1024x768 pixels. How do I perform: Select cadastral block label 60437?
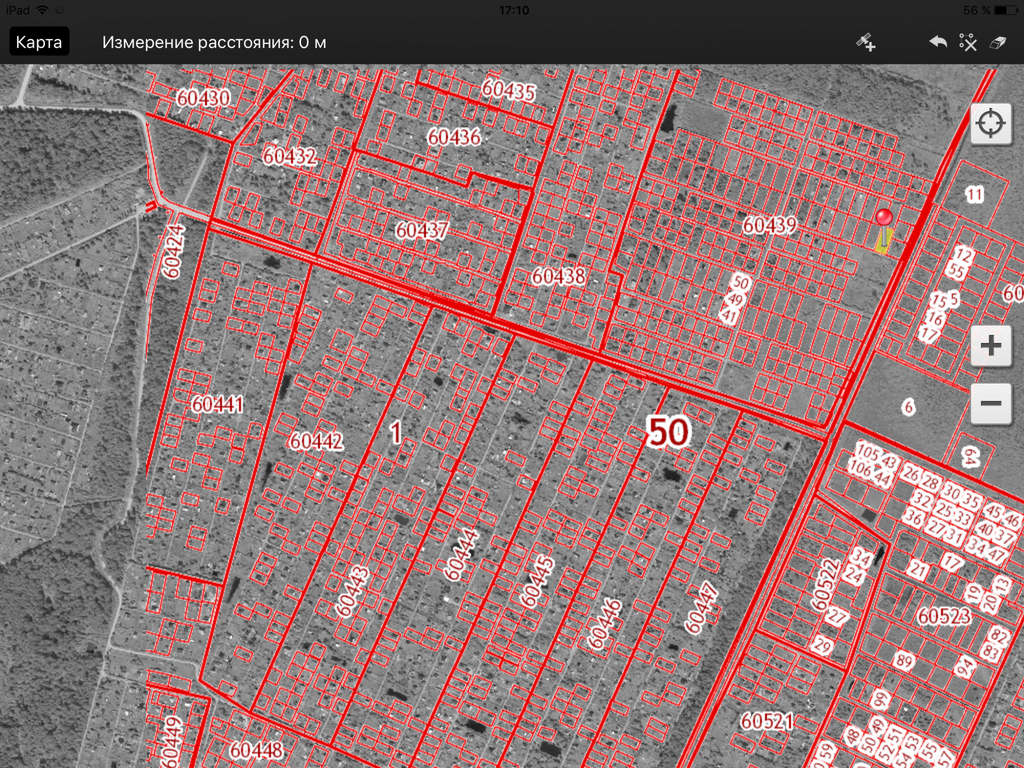pos(422,230)
